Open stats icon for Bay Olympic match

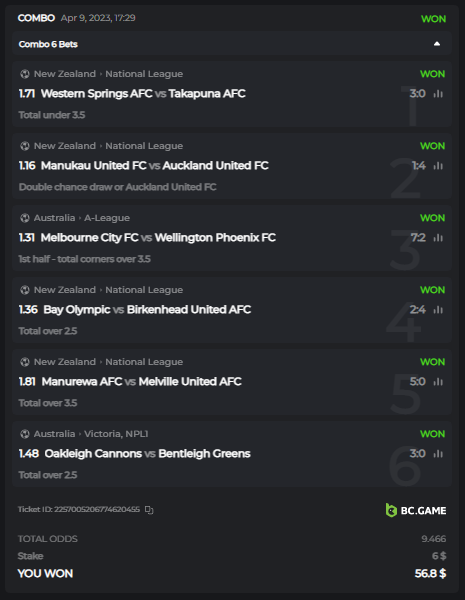(438, 310)
